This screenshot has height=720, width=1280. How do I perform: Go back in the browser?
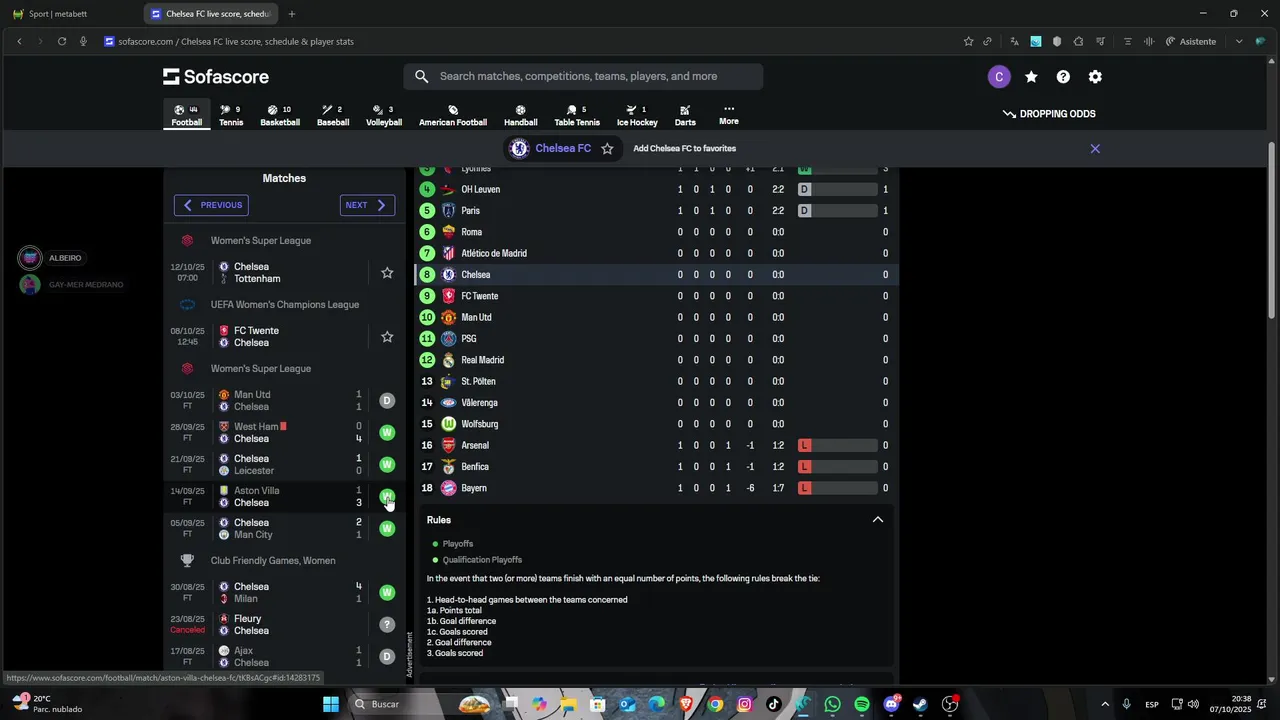point(19,41)
